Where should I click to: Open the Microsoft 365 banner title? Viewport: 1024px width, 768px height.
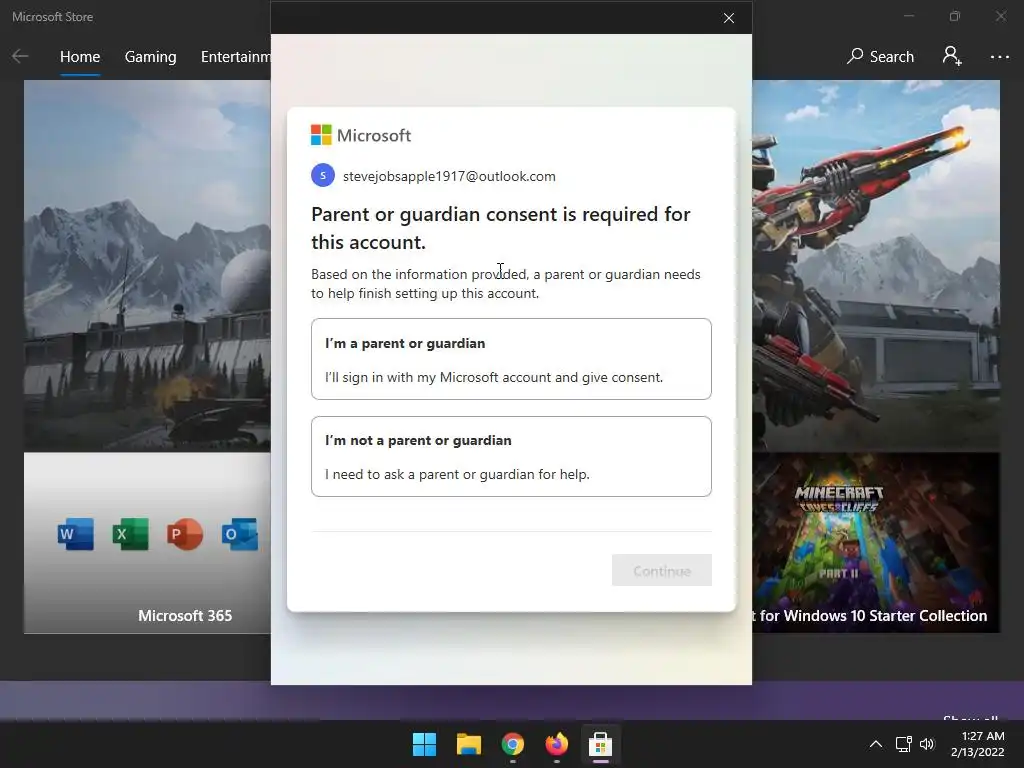(185, 616)
